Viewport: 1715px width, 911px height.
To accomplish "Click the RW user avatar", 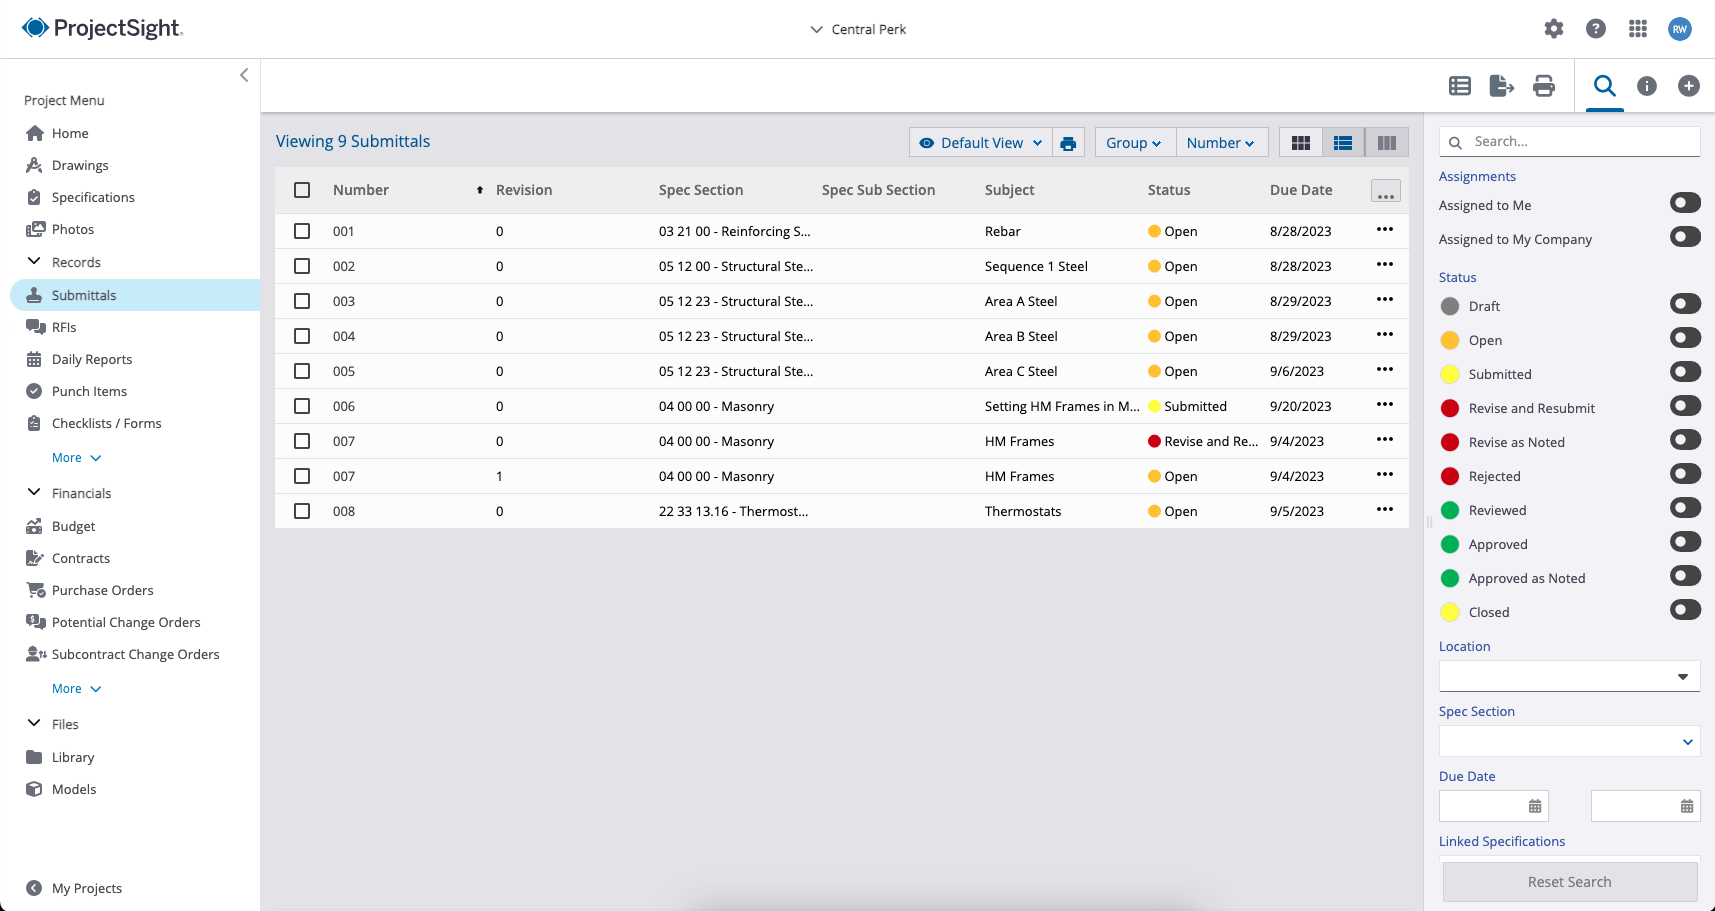I will pyautogui.click(x=1680, y=29).
